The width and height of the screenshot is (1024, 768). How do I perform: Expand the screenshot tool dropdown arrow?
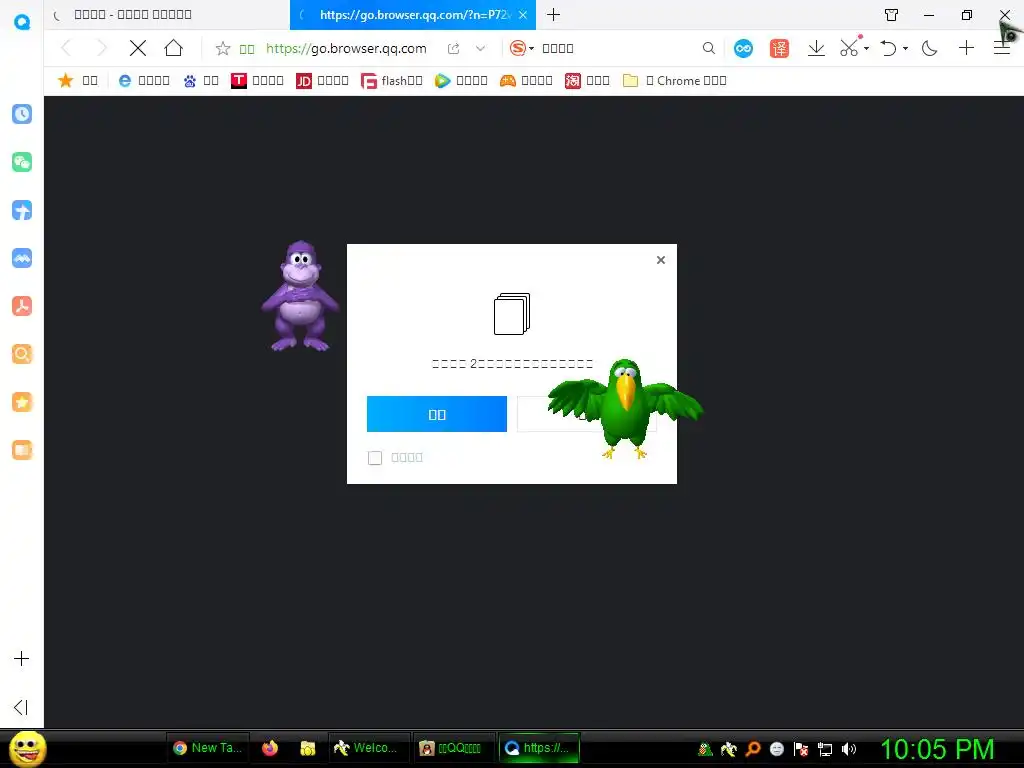[x=867, y=48]
